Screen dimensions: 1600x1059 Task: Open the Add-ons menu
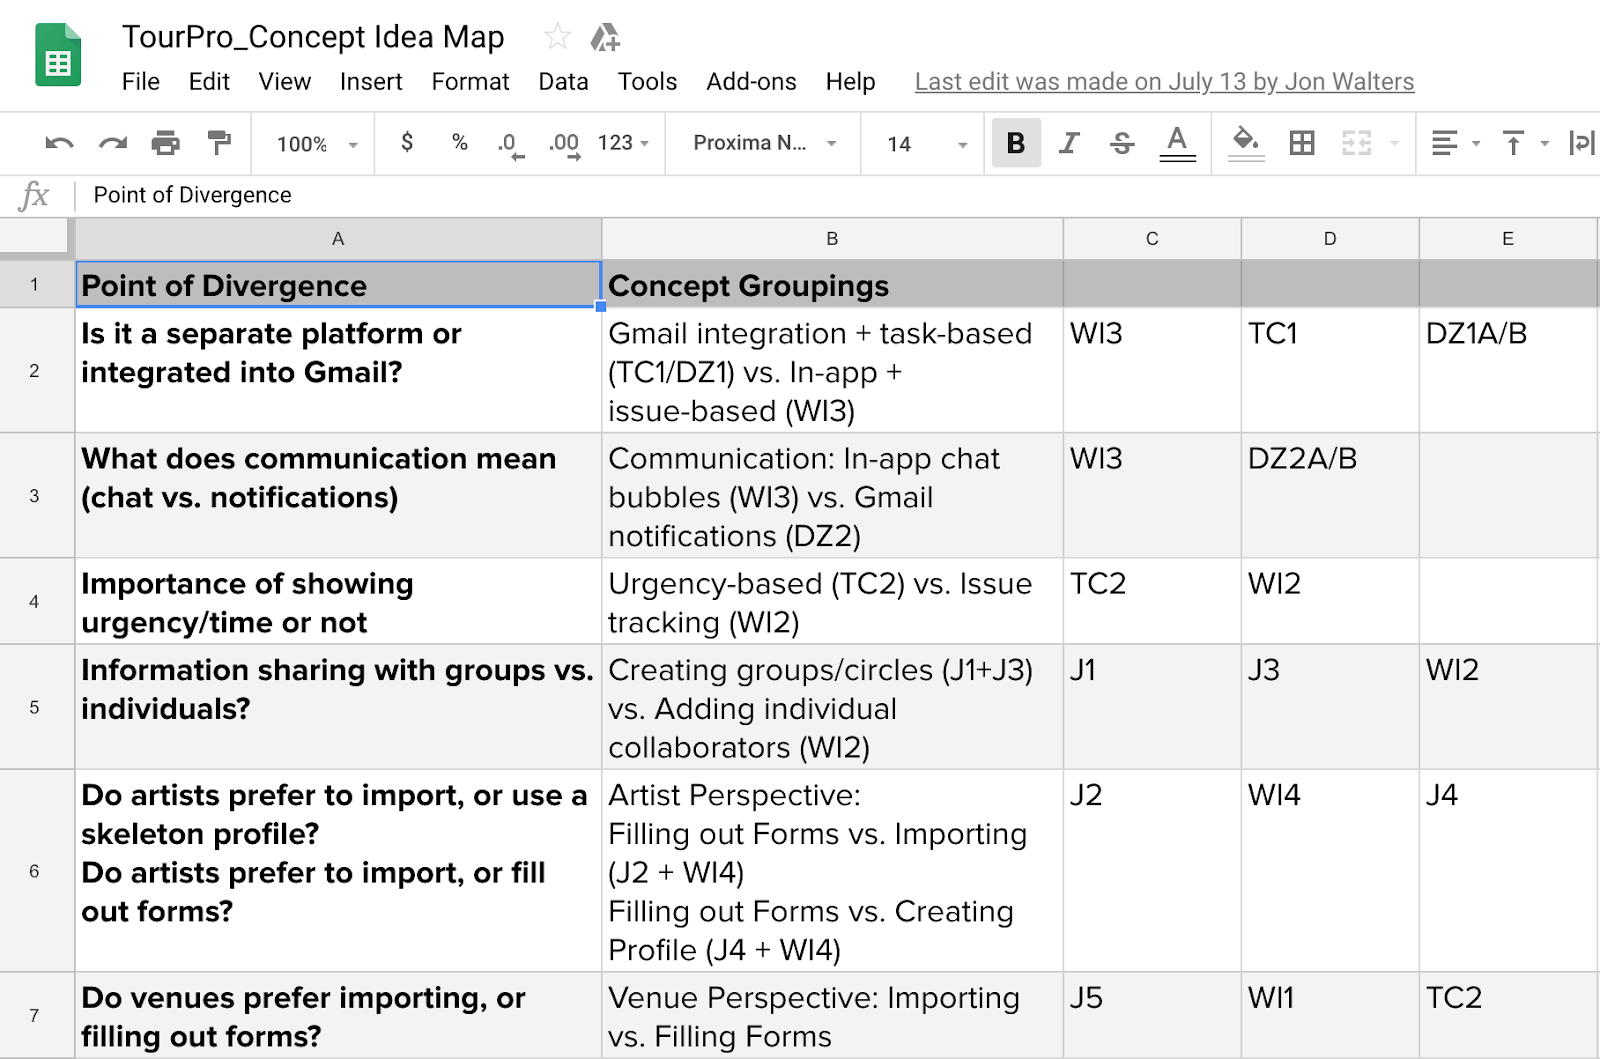[x=751, y=82]
